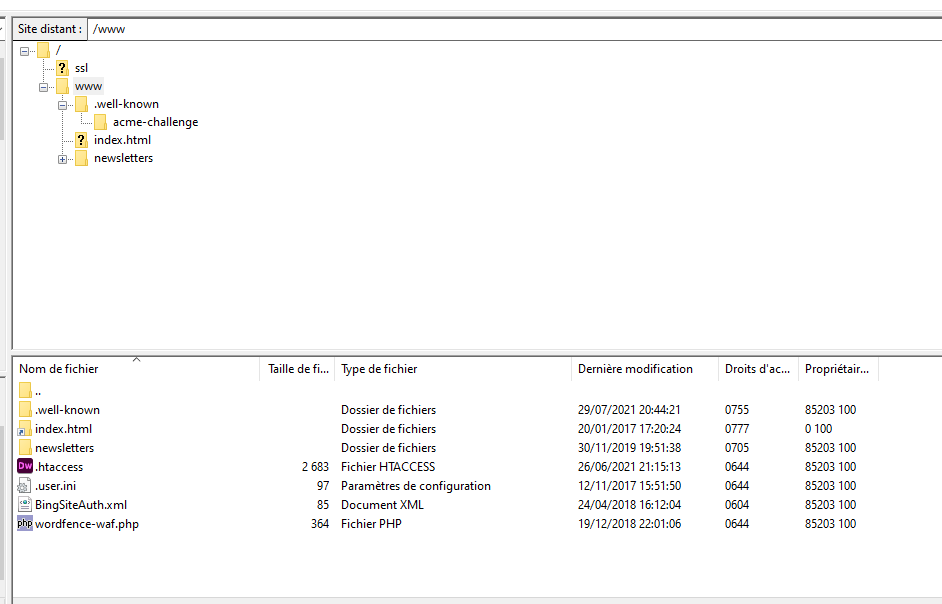
Task: Click the question-mark folder icon beside ssl
Action: pyautogui.click(x=62, y=68)
